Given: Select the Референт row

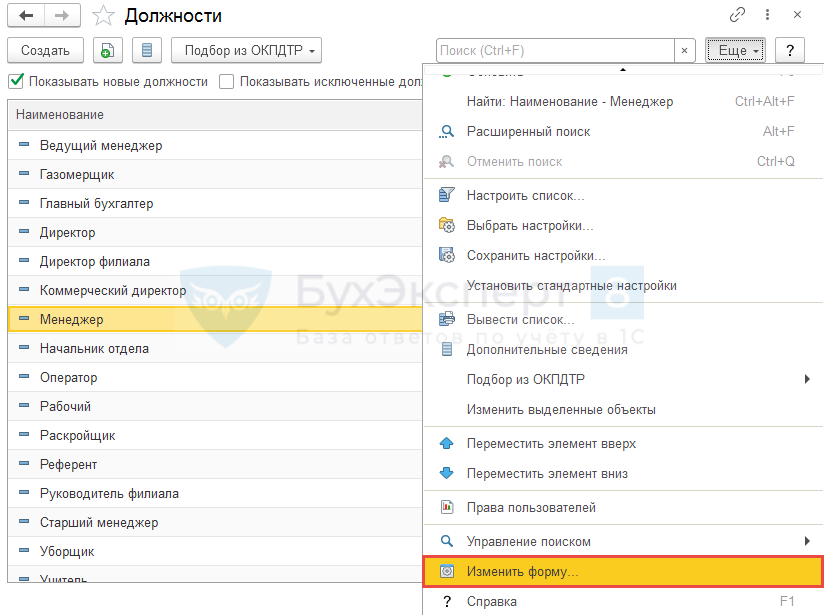Looking at the screenshot, I should (x=215, y=464).
